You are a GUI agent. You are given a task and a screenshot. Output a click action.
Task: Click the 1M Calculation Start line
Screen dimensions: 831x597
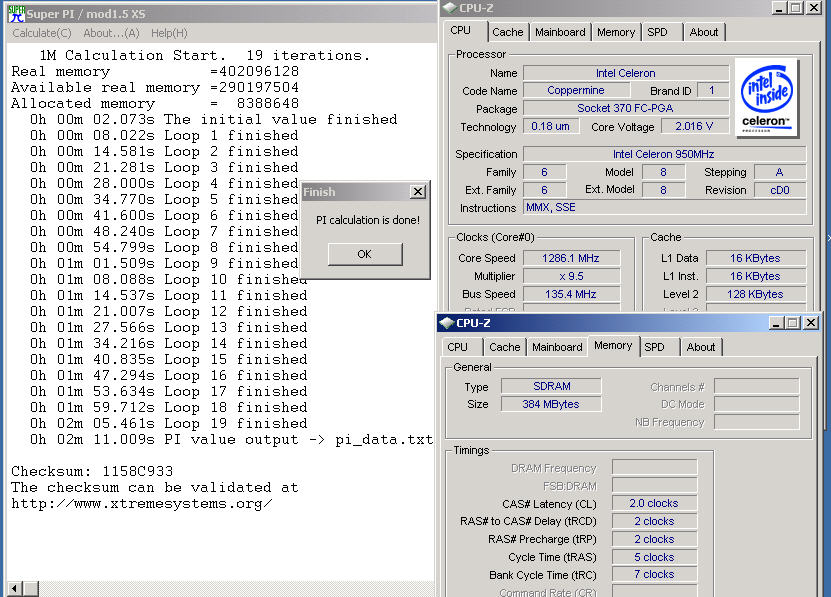[205, 55]
